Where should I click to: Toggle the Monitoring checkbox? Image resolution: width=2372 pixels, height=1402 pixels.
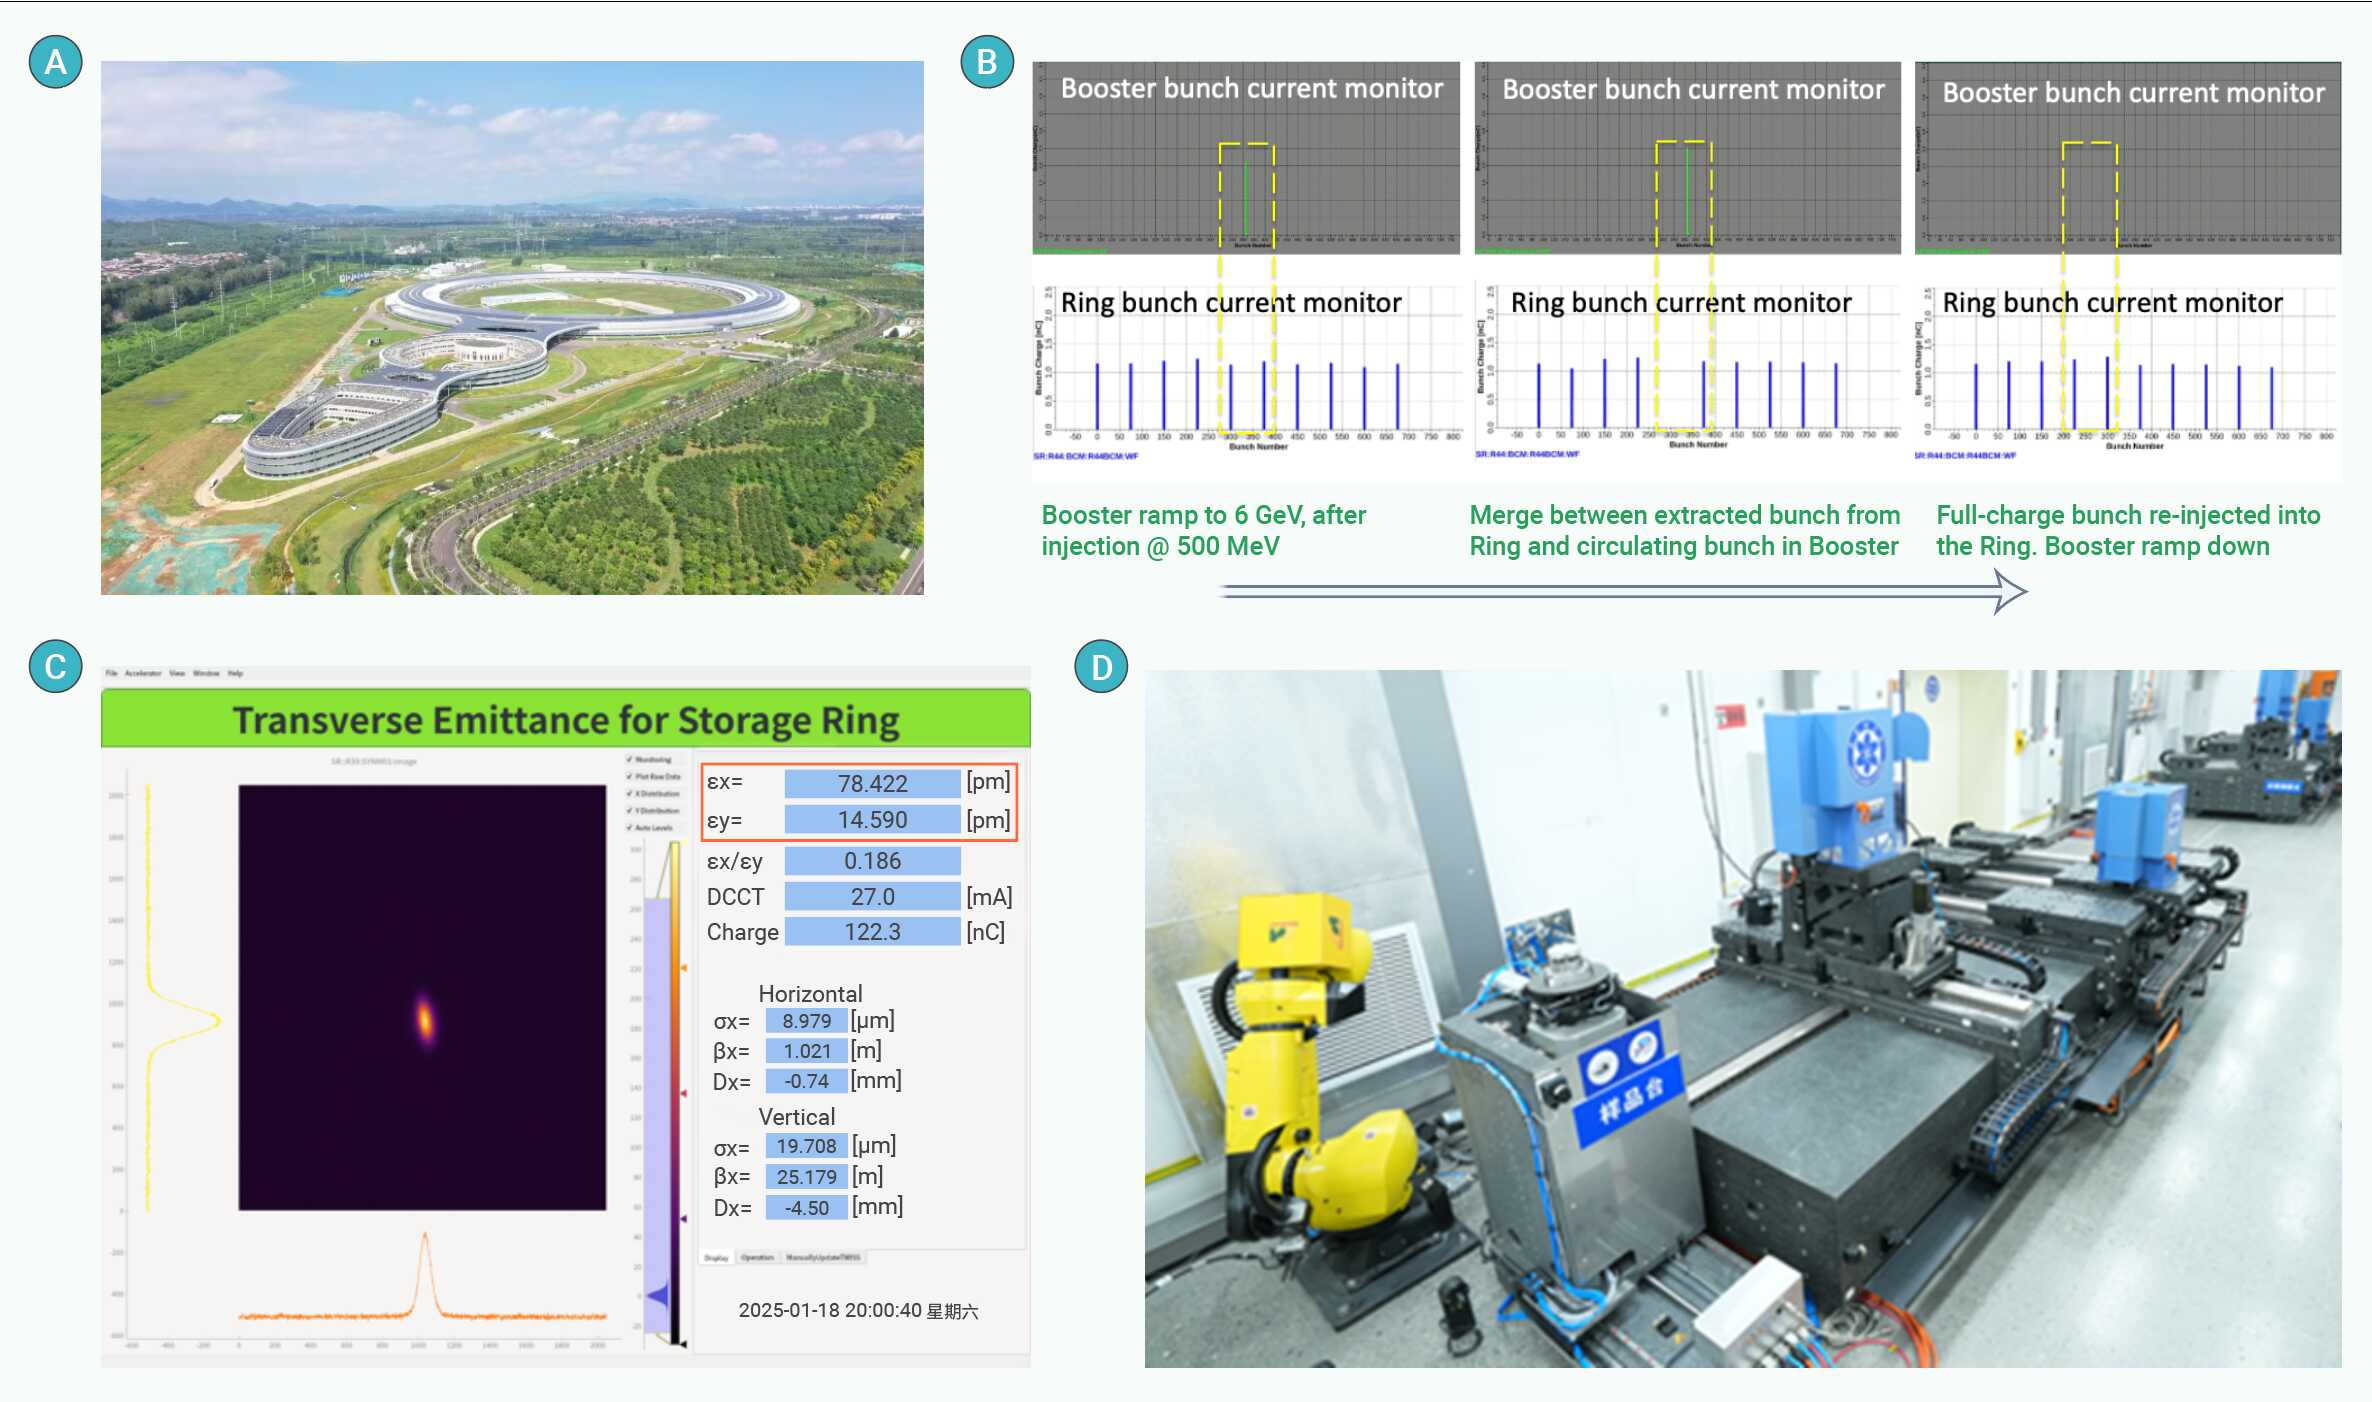click(629, 759)
